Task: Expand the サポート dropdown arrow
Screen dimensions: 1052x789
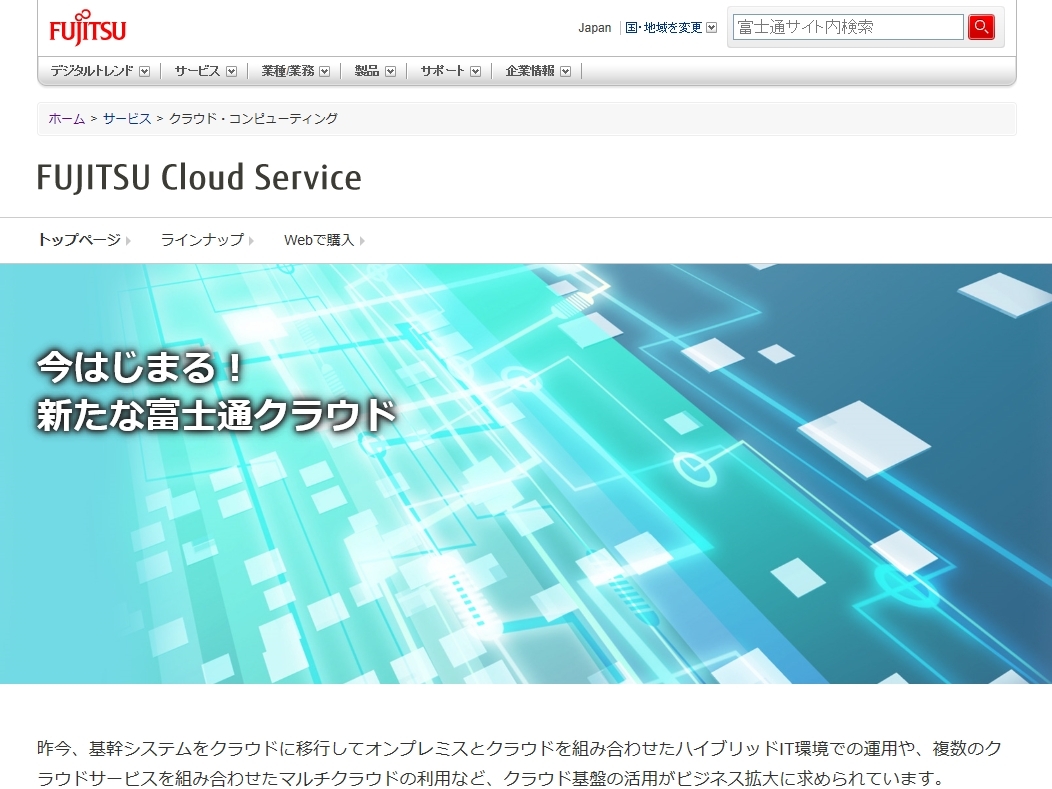Action: click(x=476, y=71)
